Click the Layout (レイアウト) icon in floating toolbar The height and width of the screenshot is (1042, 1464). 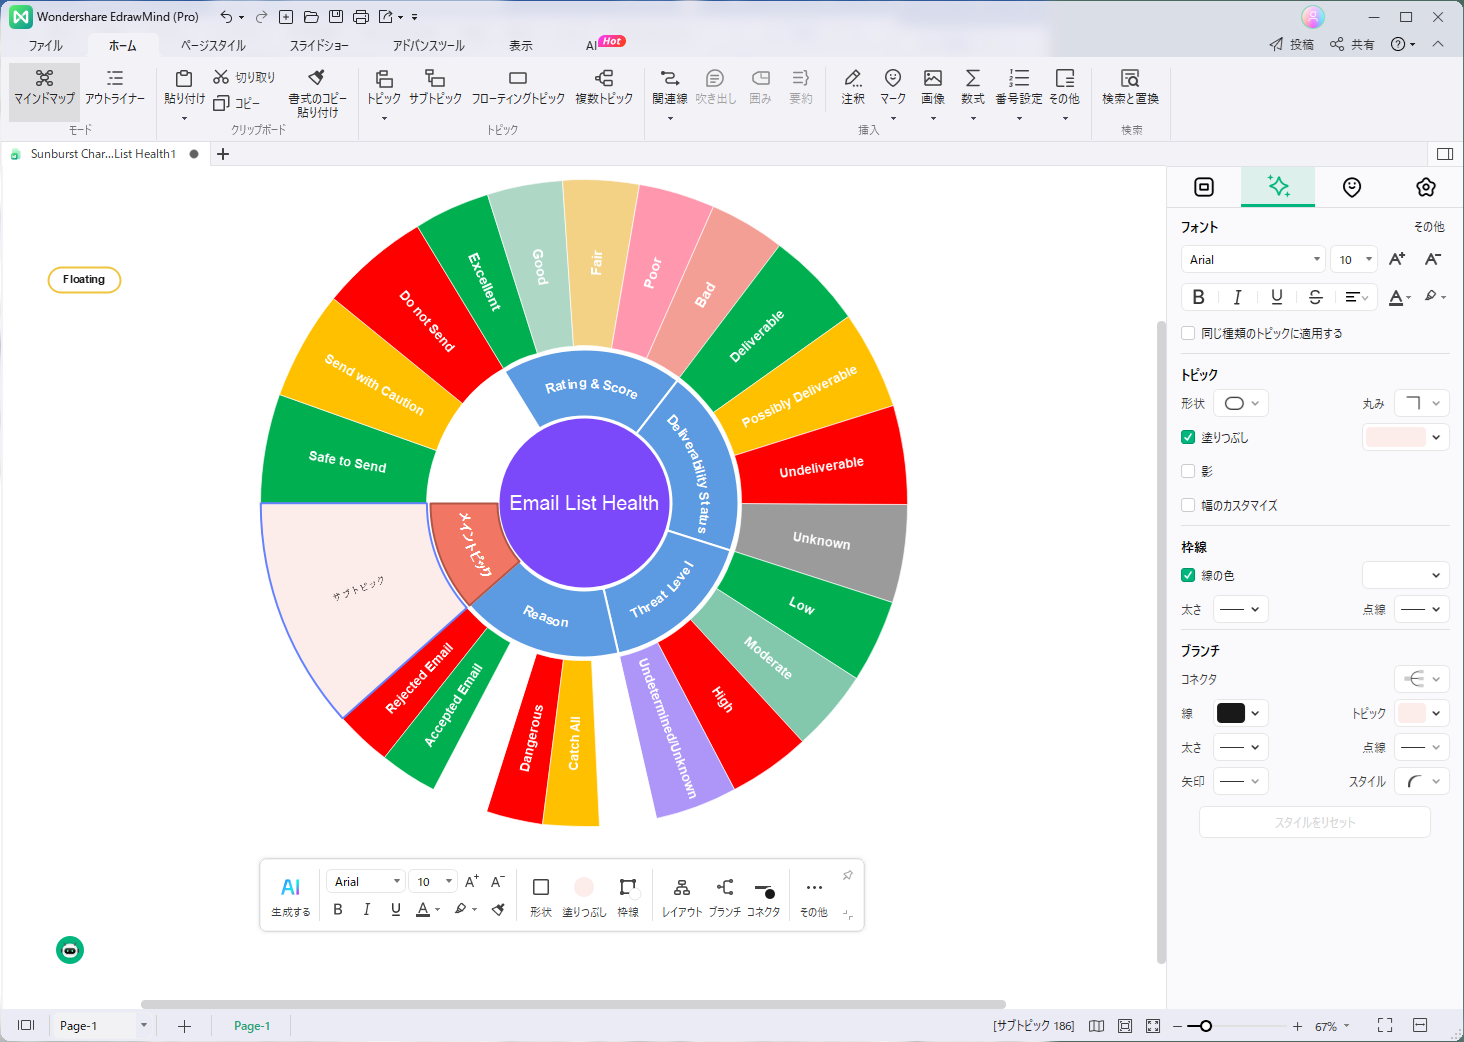click(x=681, y=888)
